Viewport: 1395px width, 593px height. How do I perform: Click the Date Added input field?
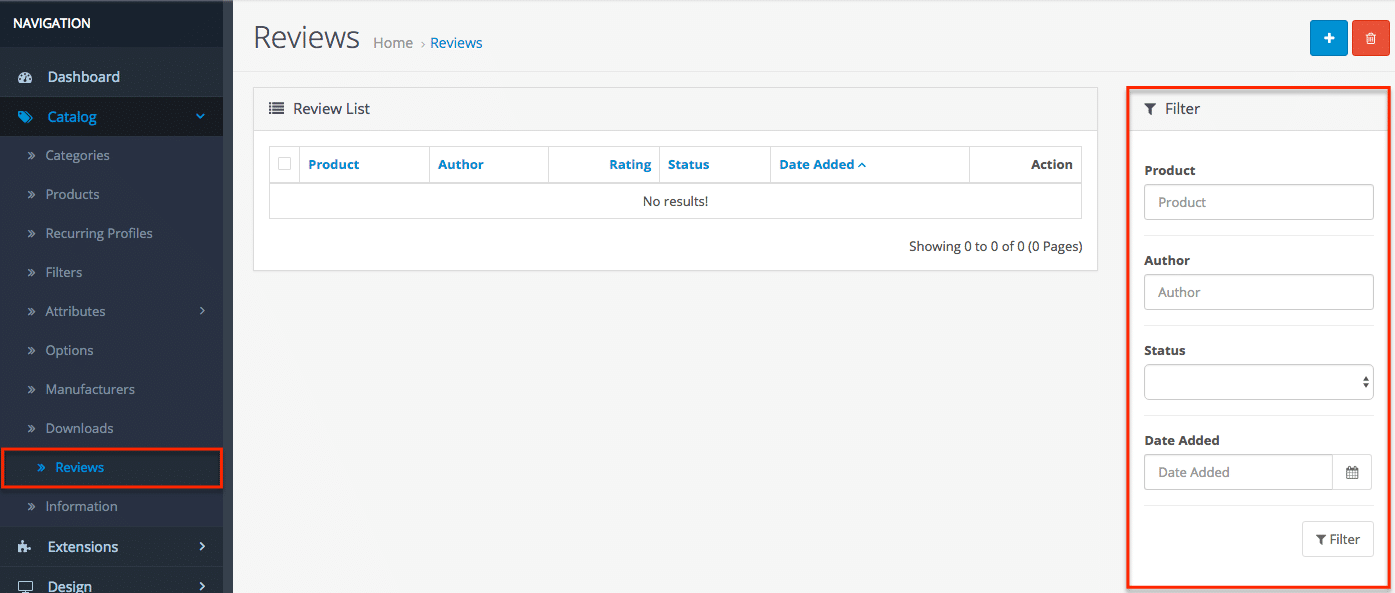(1238, 472)
